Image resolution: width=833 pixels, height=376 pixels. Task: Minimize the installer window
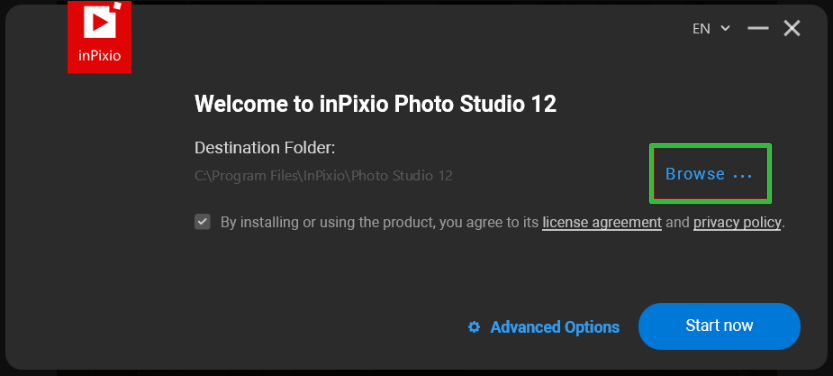pos(758,28)
